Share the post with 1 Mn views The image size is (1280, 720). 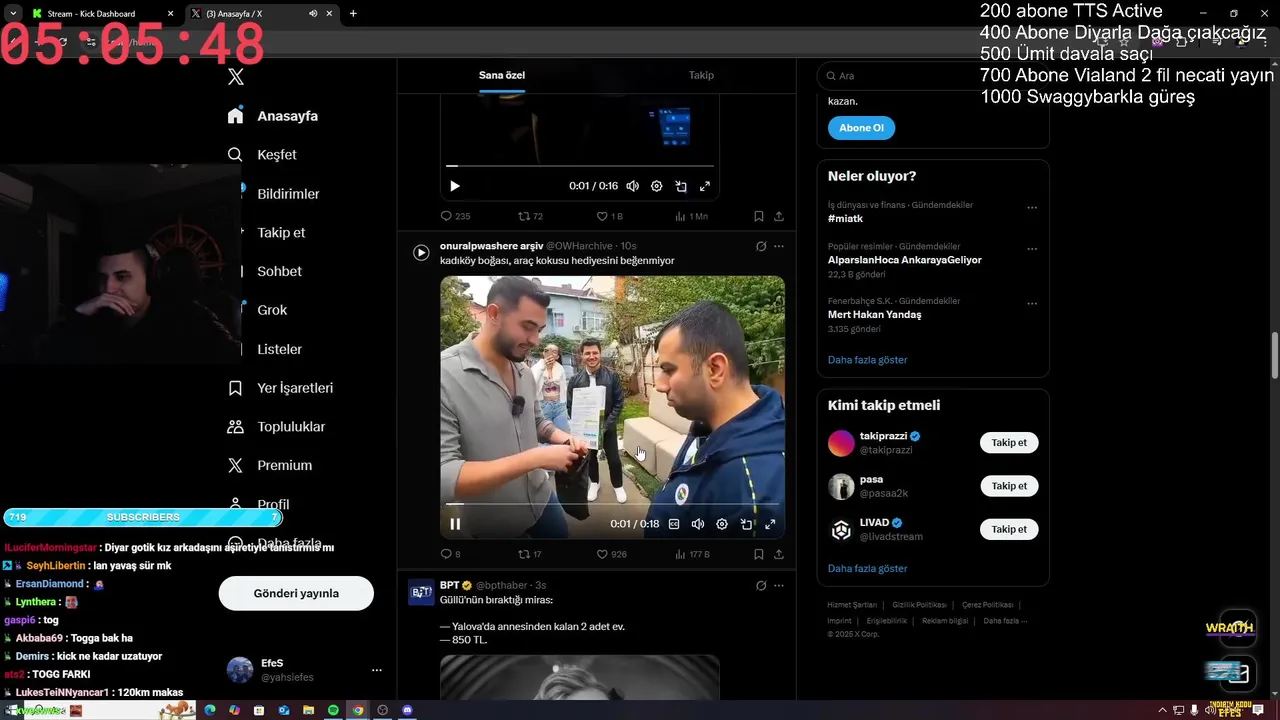point(779,216)
